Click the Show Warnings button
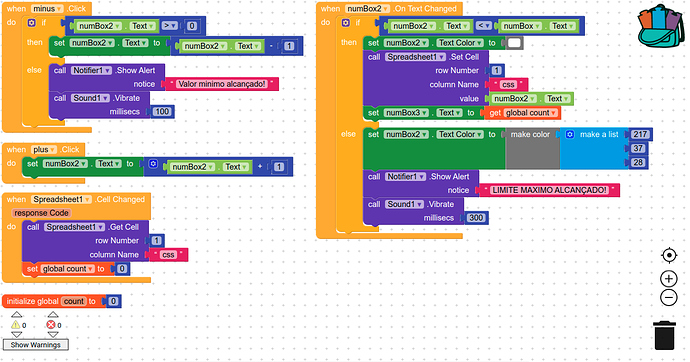 [36, 344]
